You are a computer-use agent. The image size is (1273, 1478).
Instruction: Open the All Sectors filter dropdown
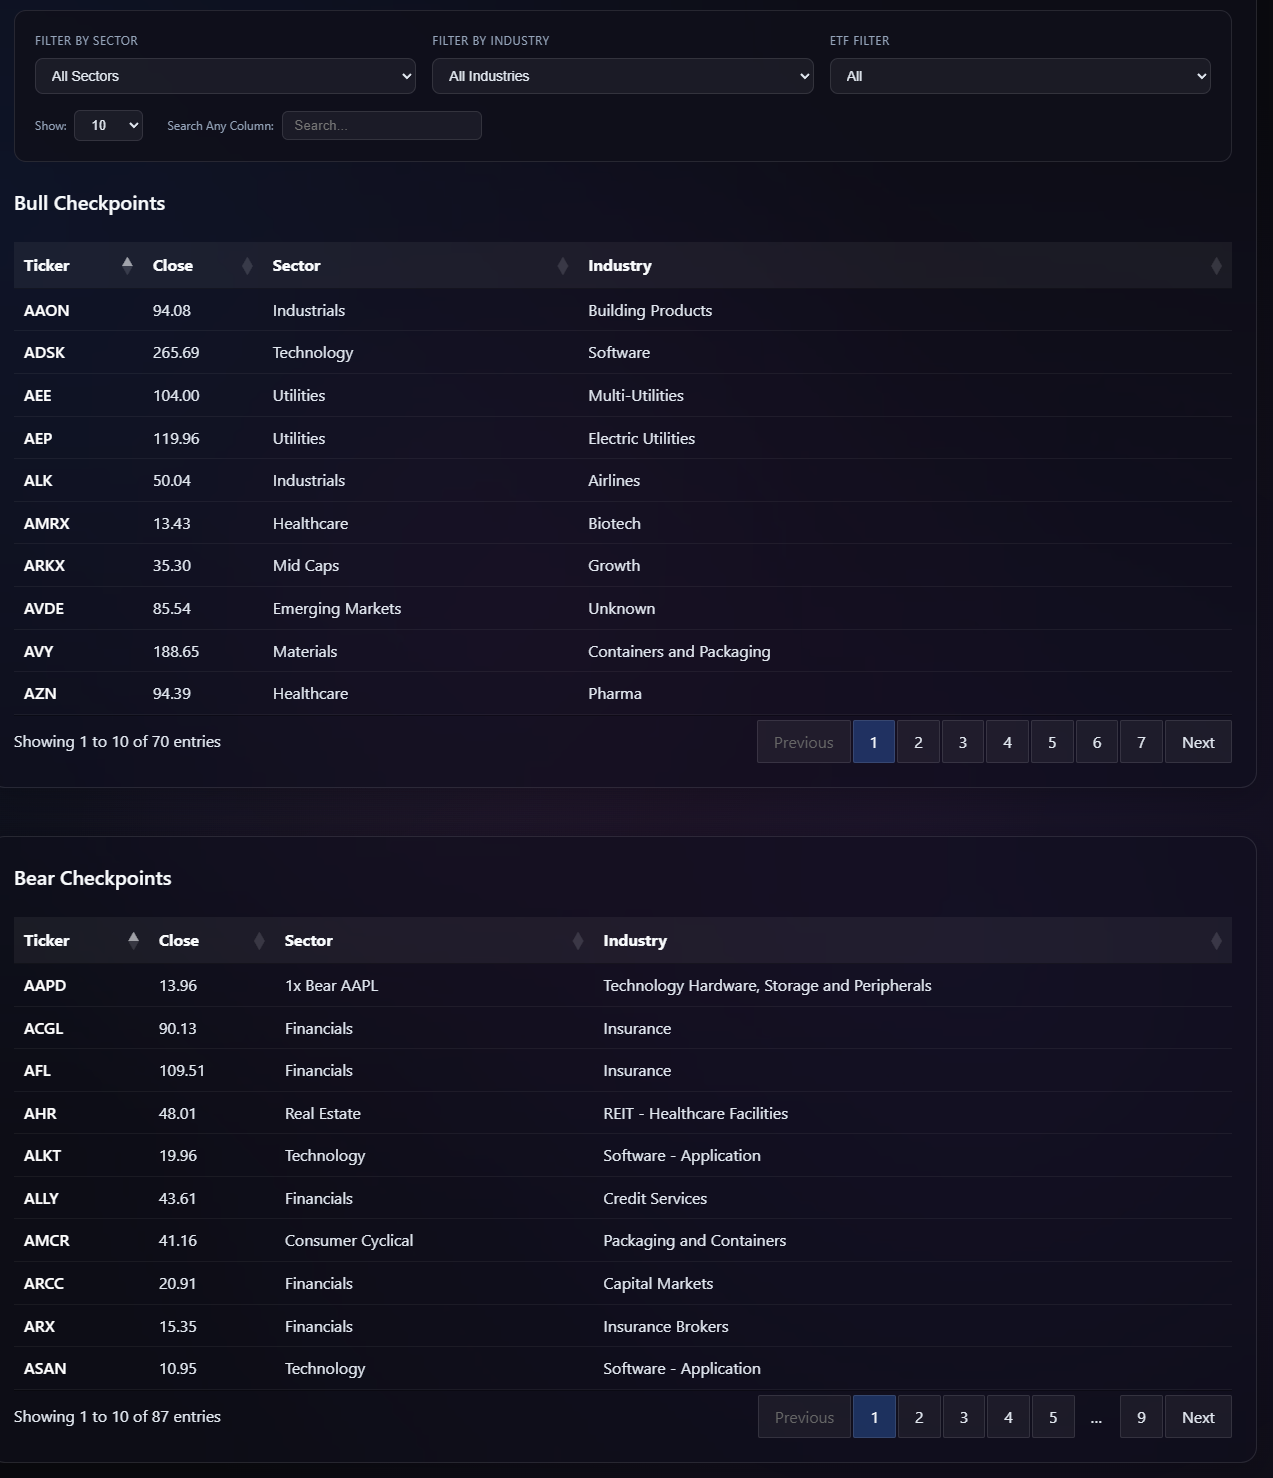[225, 76]
